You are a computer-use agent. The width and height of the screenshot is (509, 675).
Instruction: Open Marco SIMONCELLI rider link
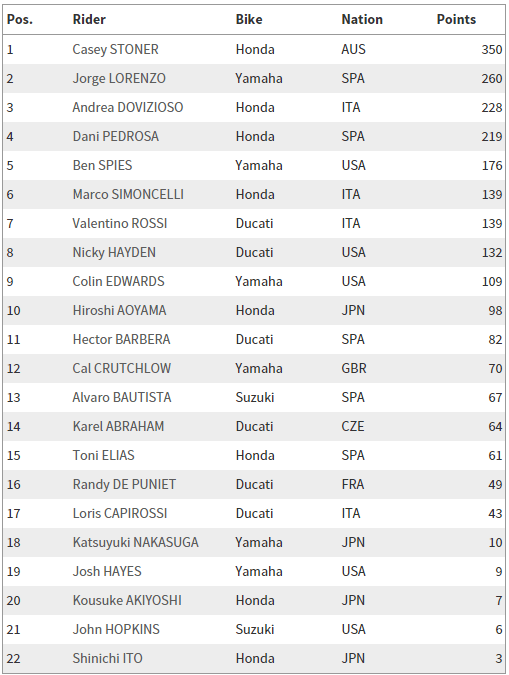pyautogui.click(x=128, y=195)
